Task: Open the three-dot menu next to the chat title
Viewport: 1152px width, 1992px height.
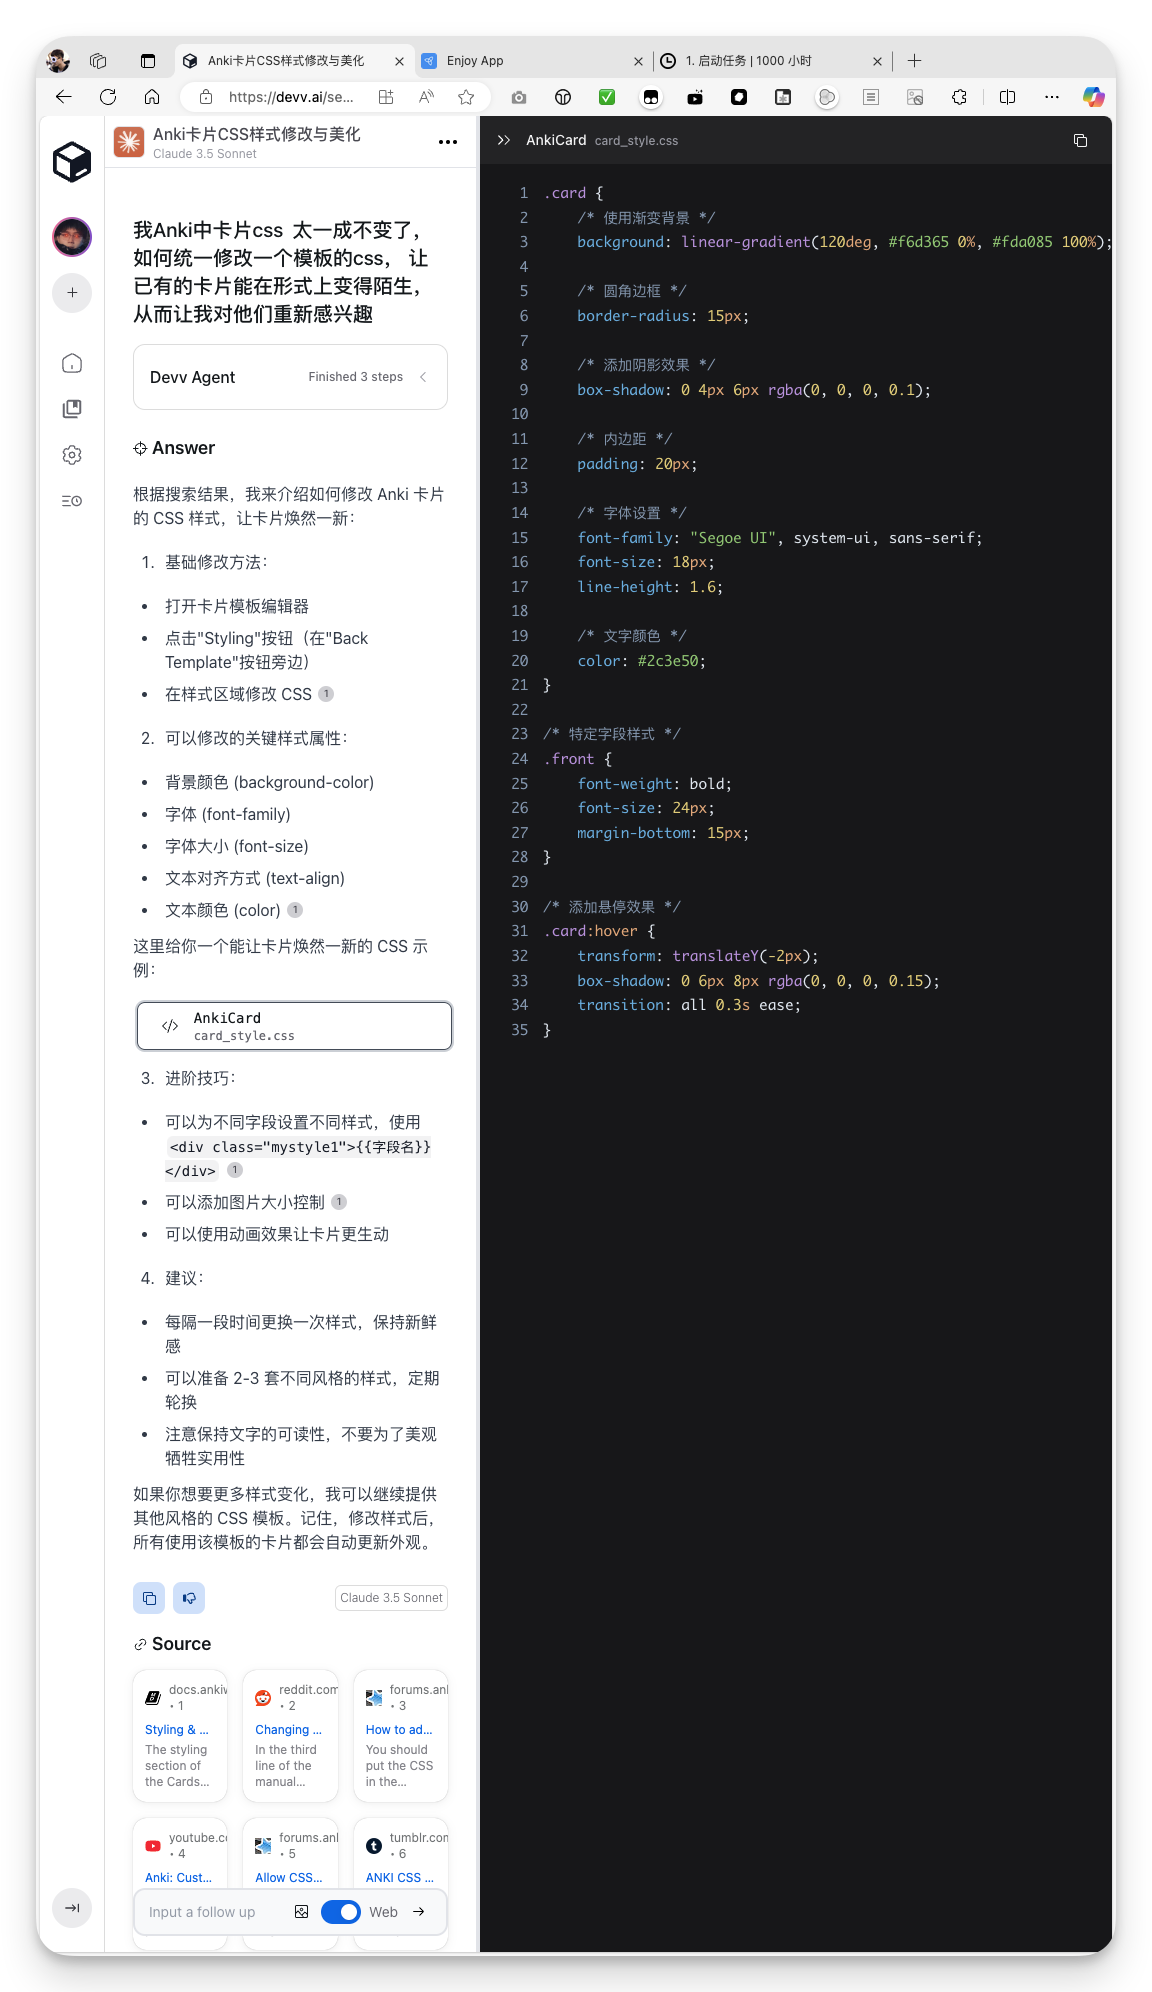Action: [448, 142]
